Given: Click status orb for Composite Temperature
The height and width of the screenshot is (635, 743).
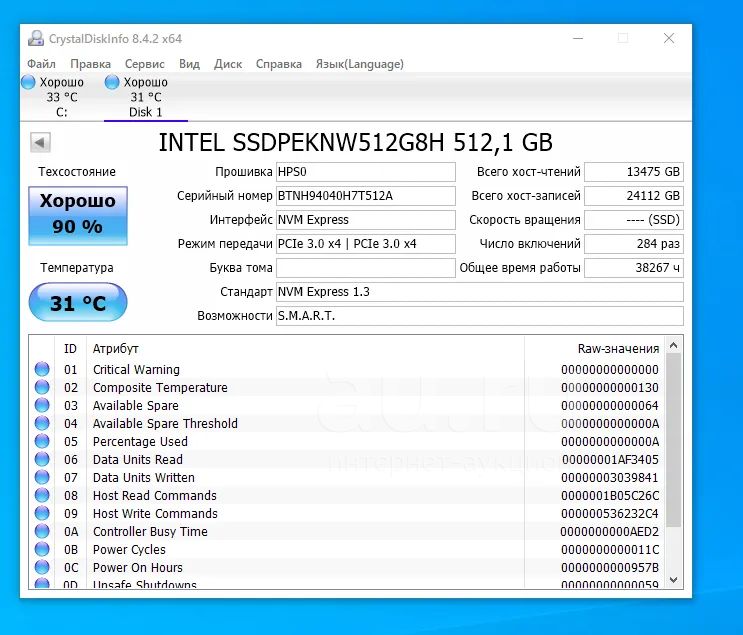Looking at the screenshot, I should pos(42,387).
